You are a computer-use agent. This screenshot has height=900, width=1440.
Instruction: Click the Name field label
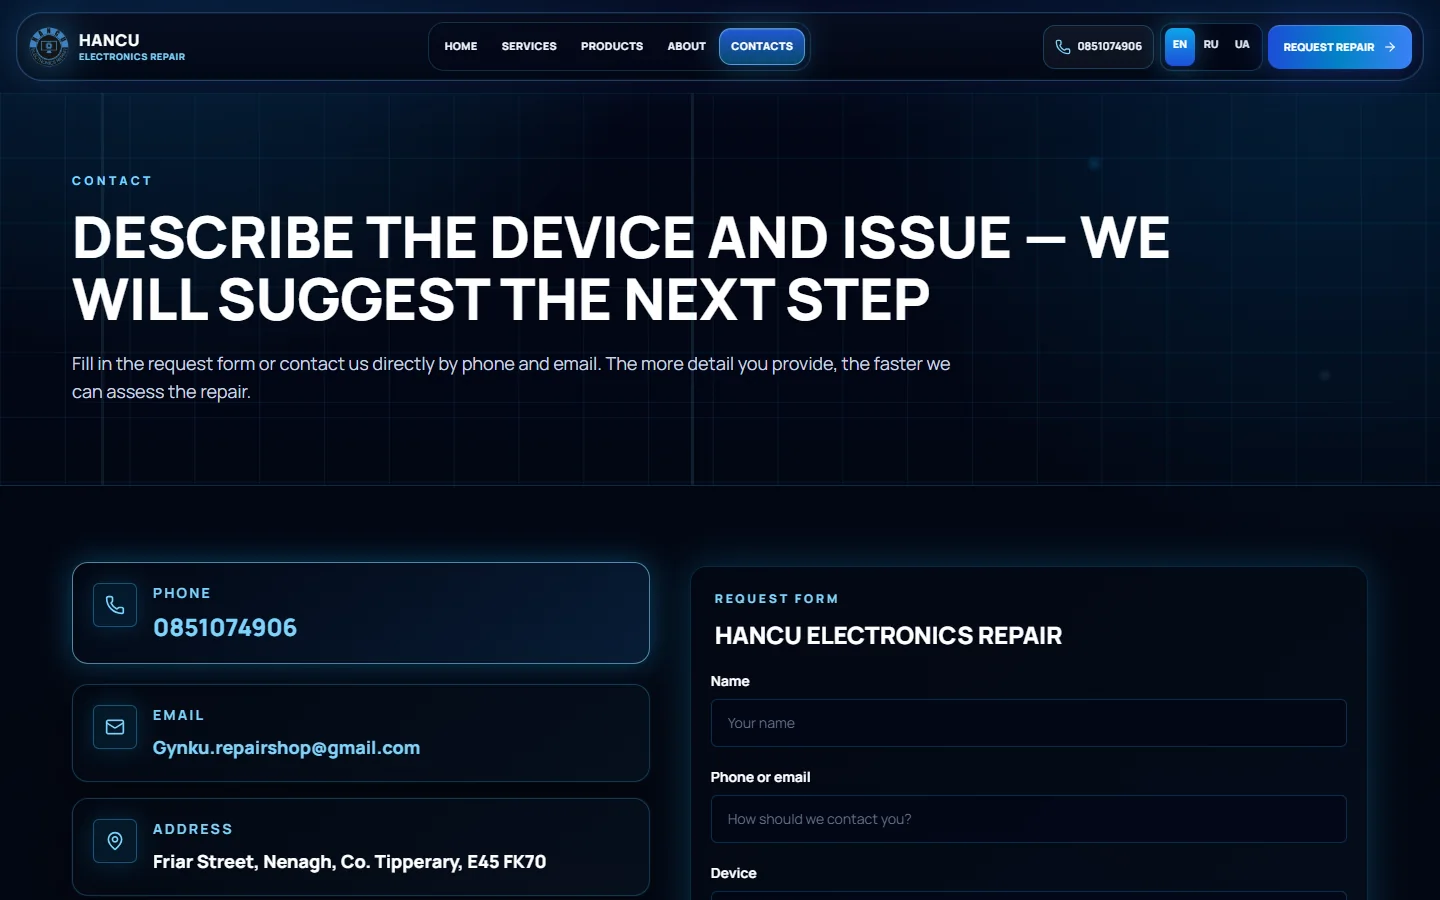pos(730,681)
